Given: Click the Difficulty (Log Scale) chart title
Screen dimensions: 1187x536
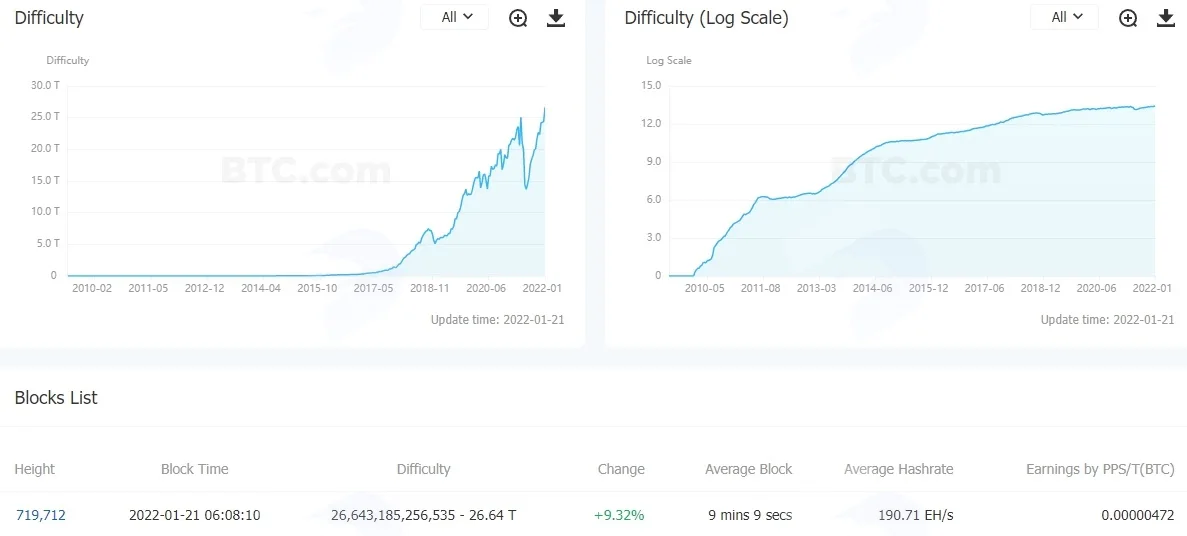Looking at the screenshot, I should [706, 18].
